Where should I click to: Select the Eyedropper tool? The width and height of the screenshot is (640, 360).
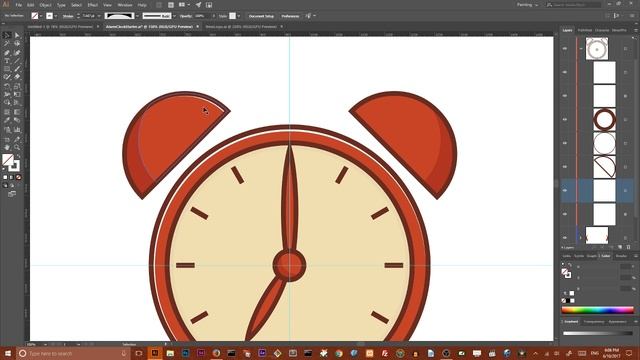coord(7,120)
